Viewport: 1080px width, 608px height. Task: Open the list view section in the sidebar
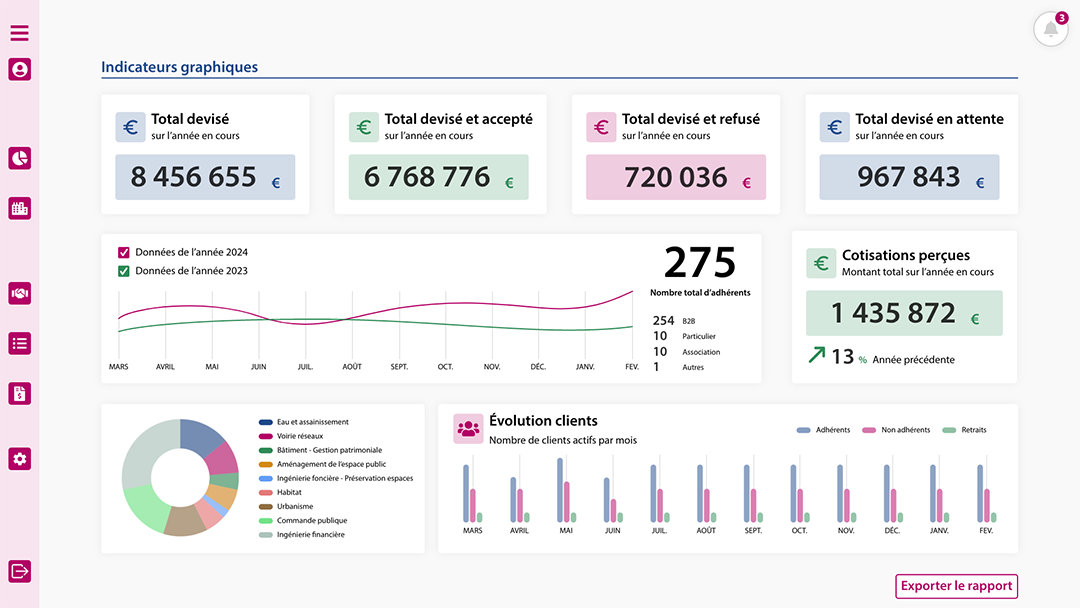tap(19, 343)
